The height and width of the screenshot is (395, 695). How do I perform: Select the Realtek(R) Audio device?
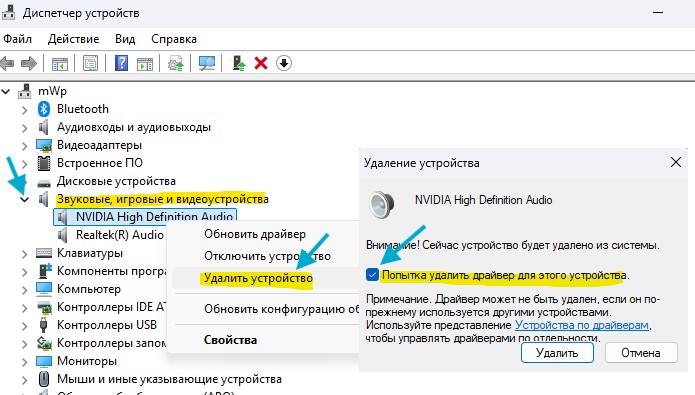(x=120, y=235)
